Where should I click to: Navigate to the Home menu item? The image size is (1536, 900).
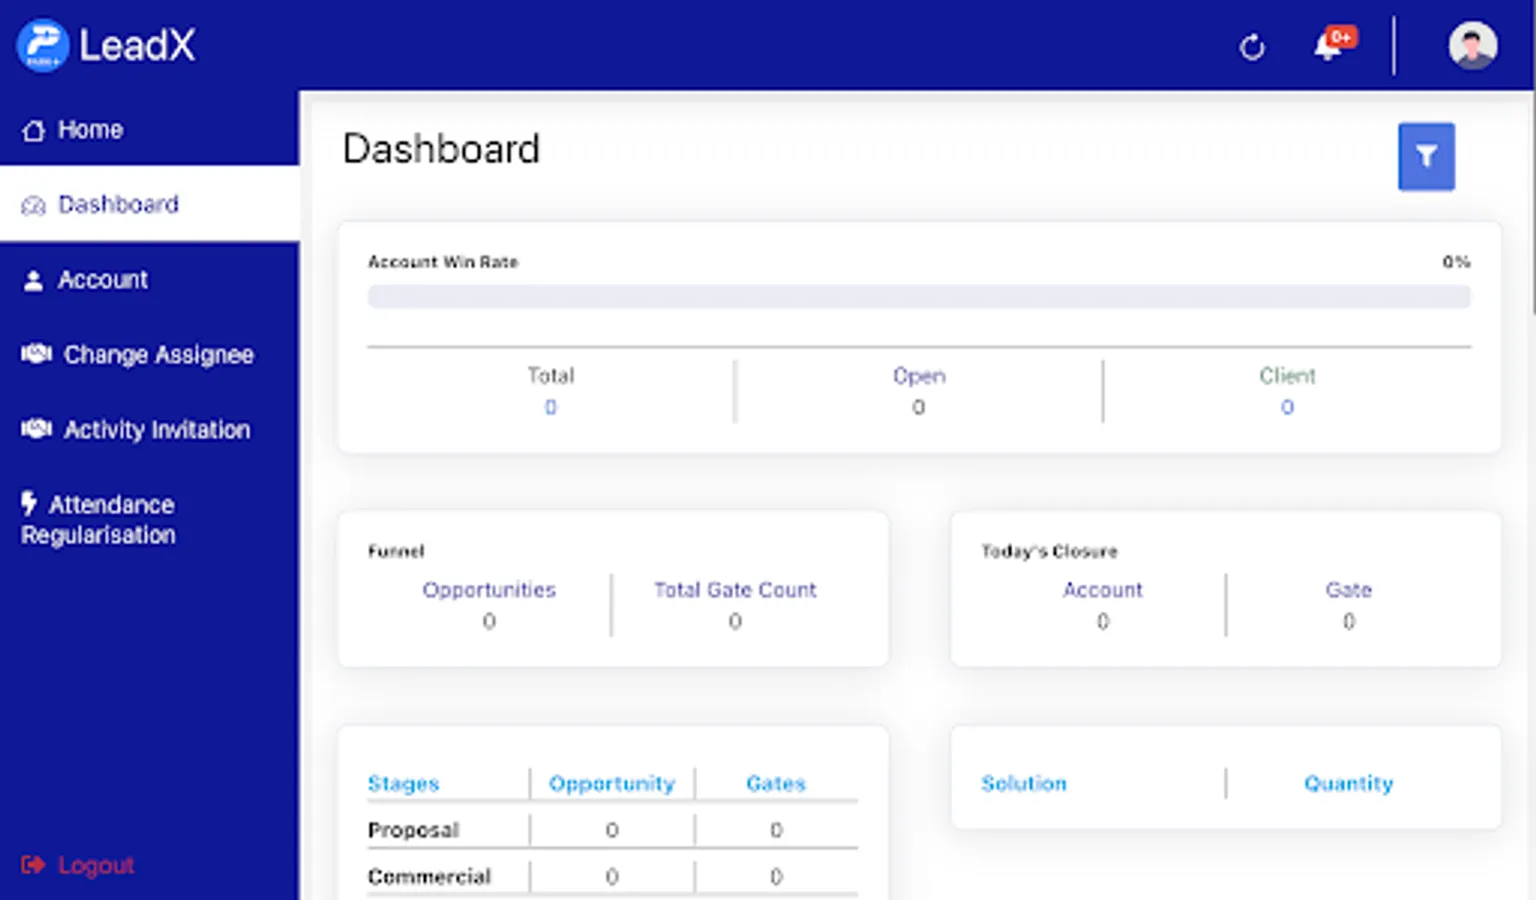pos(89,129)
